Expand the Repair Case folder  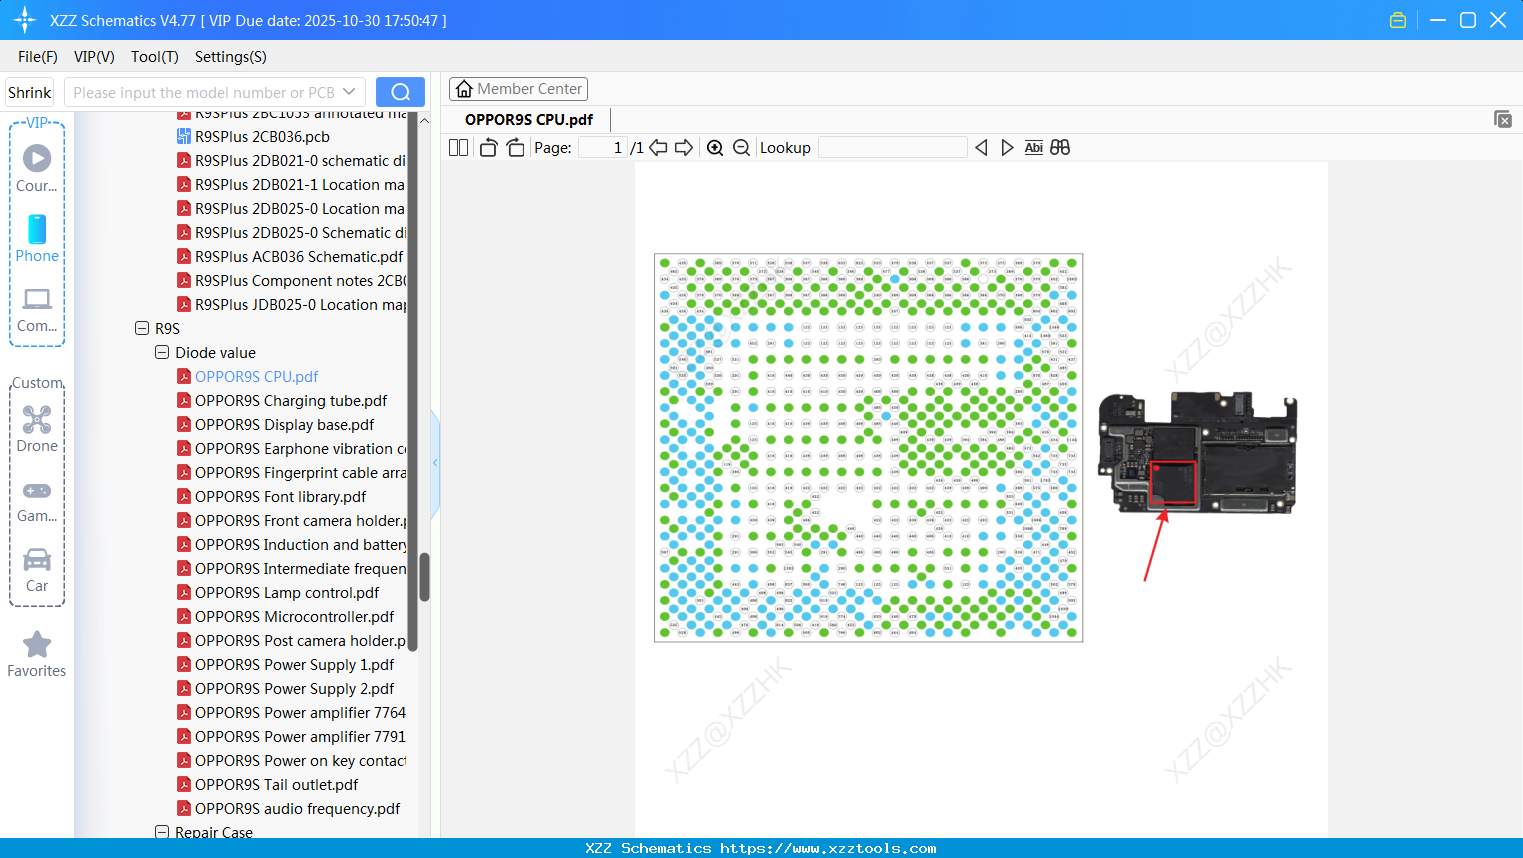[x=162, y=832]
